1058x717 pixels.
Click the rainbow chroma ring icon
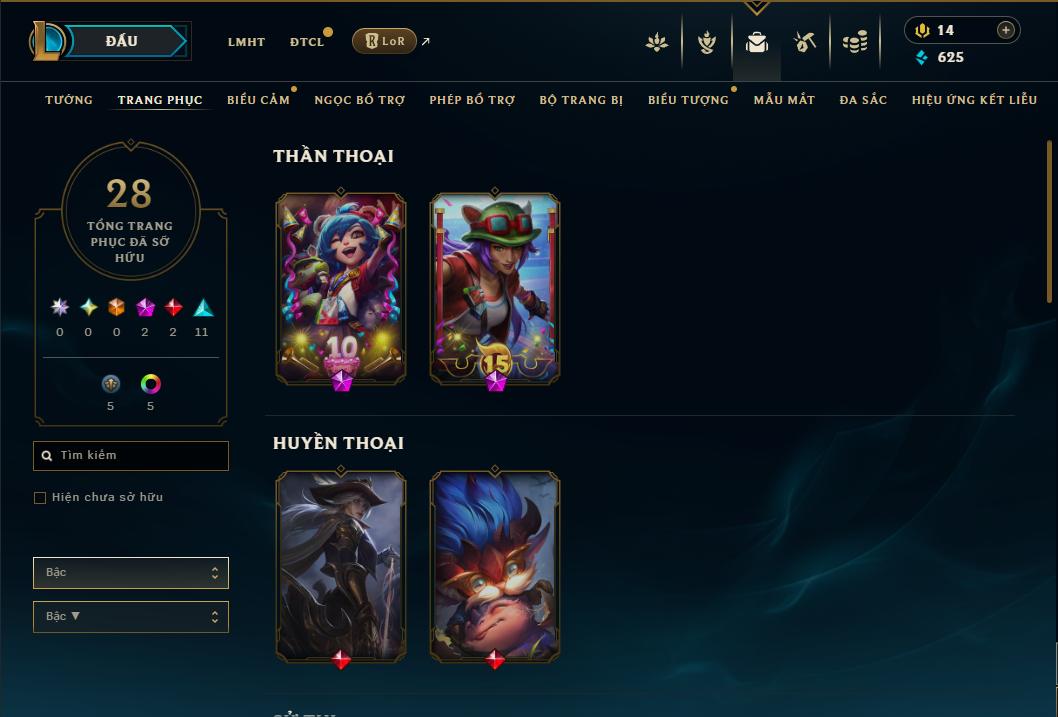(150, 384)
